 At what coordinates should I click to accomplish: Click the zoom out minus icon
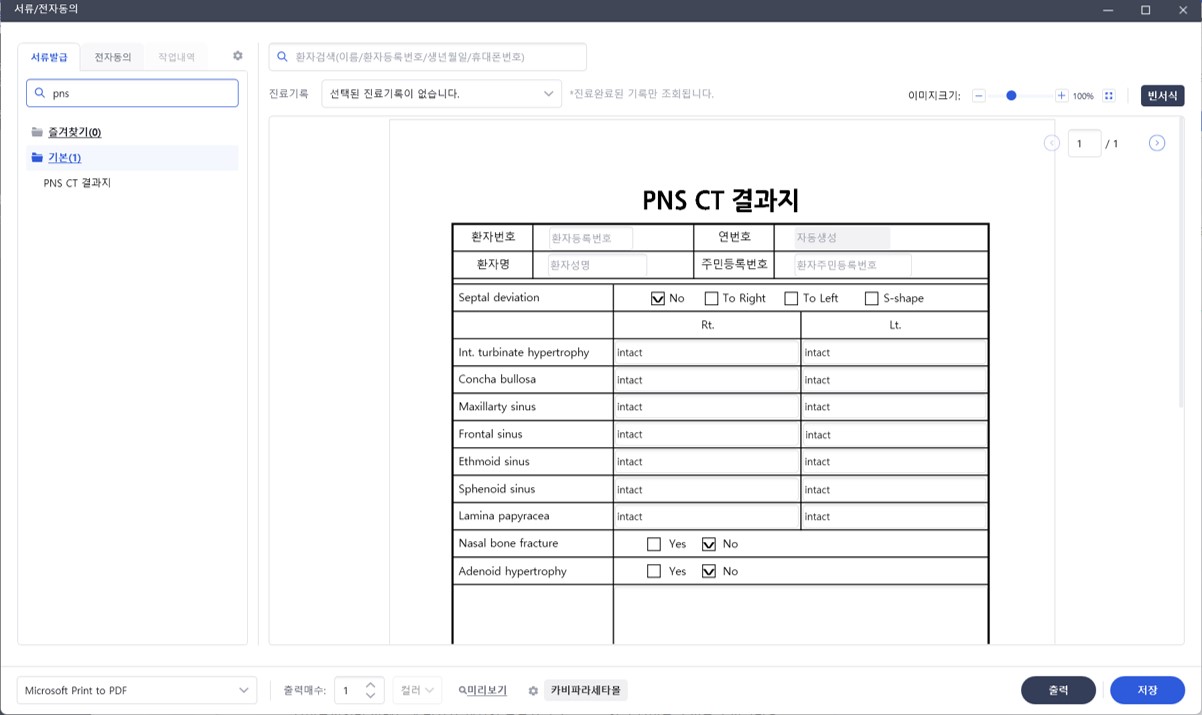(x=980, y=95)
